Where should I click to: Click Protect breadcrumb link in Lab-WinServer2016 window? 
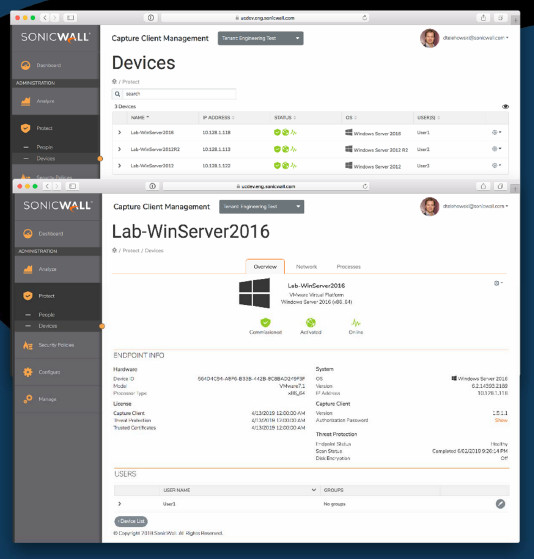[131, 251]
